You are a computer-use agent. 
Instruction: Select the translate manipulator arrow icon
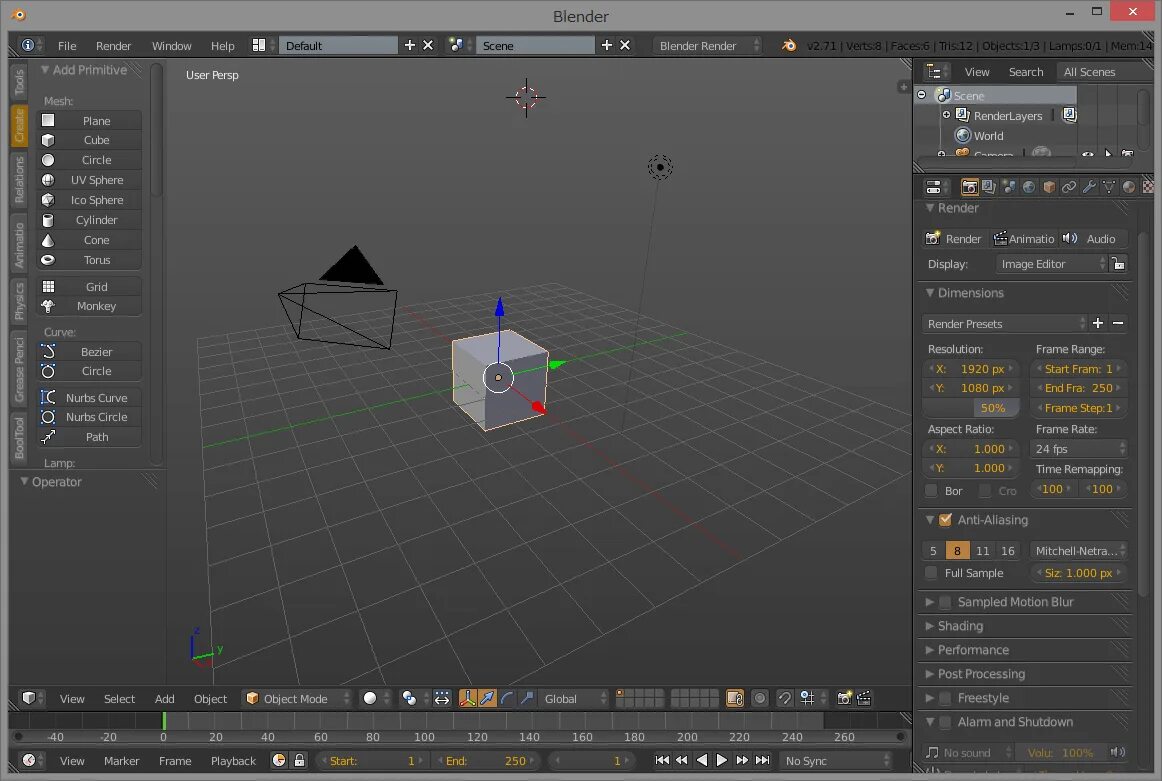point(487,698)
